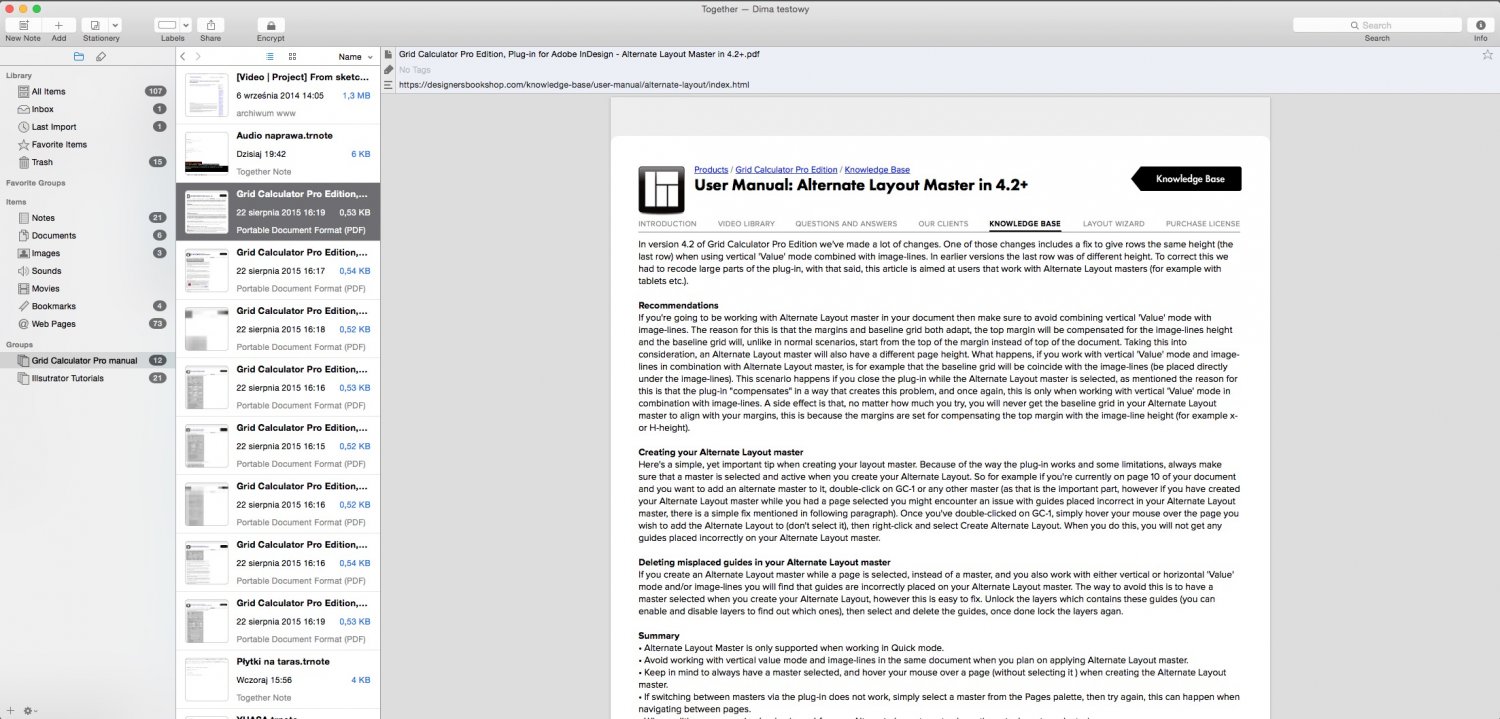This screenshot has width=1500, height=719.
Task: Click the Share toolbar icon
Action: [x=210, y=25]
